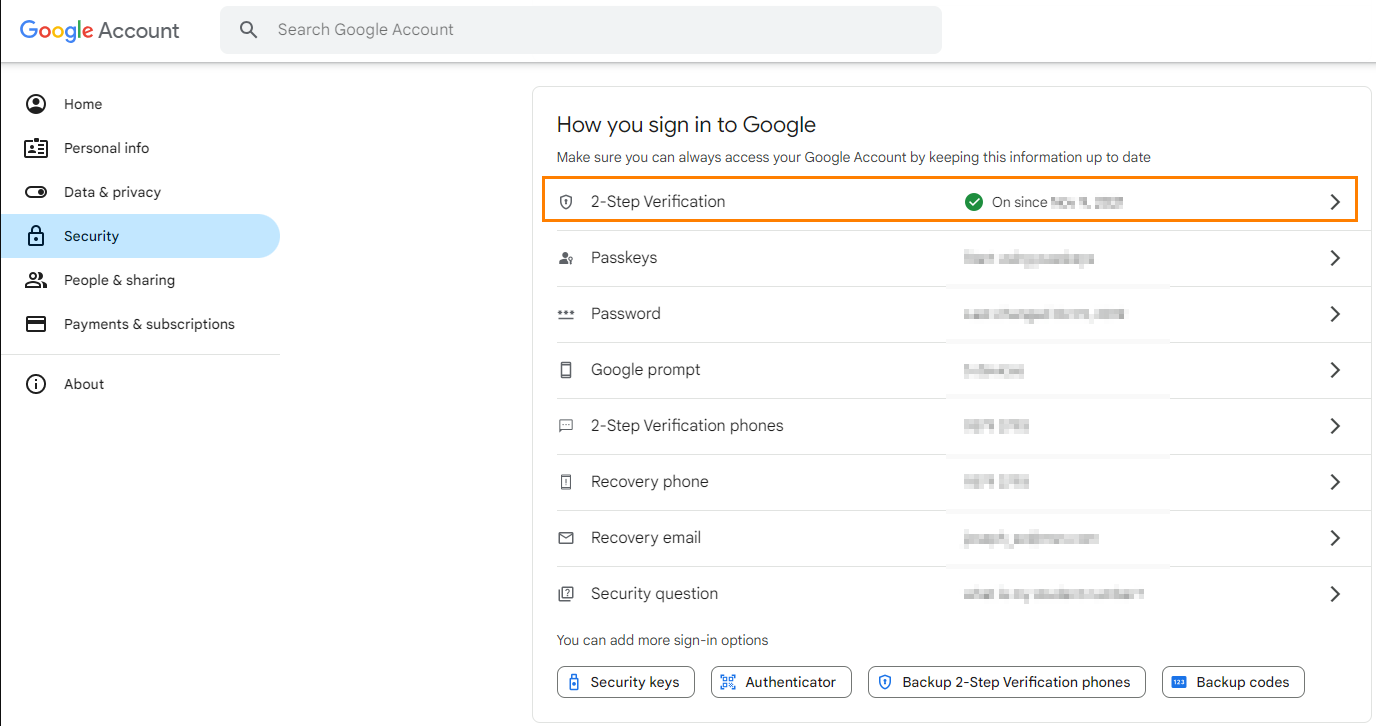1376x726 pixels.
Task: Click the 2-Step Verification phones message icon
Action: [x=566, y=426]
